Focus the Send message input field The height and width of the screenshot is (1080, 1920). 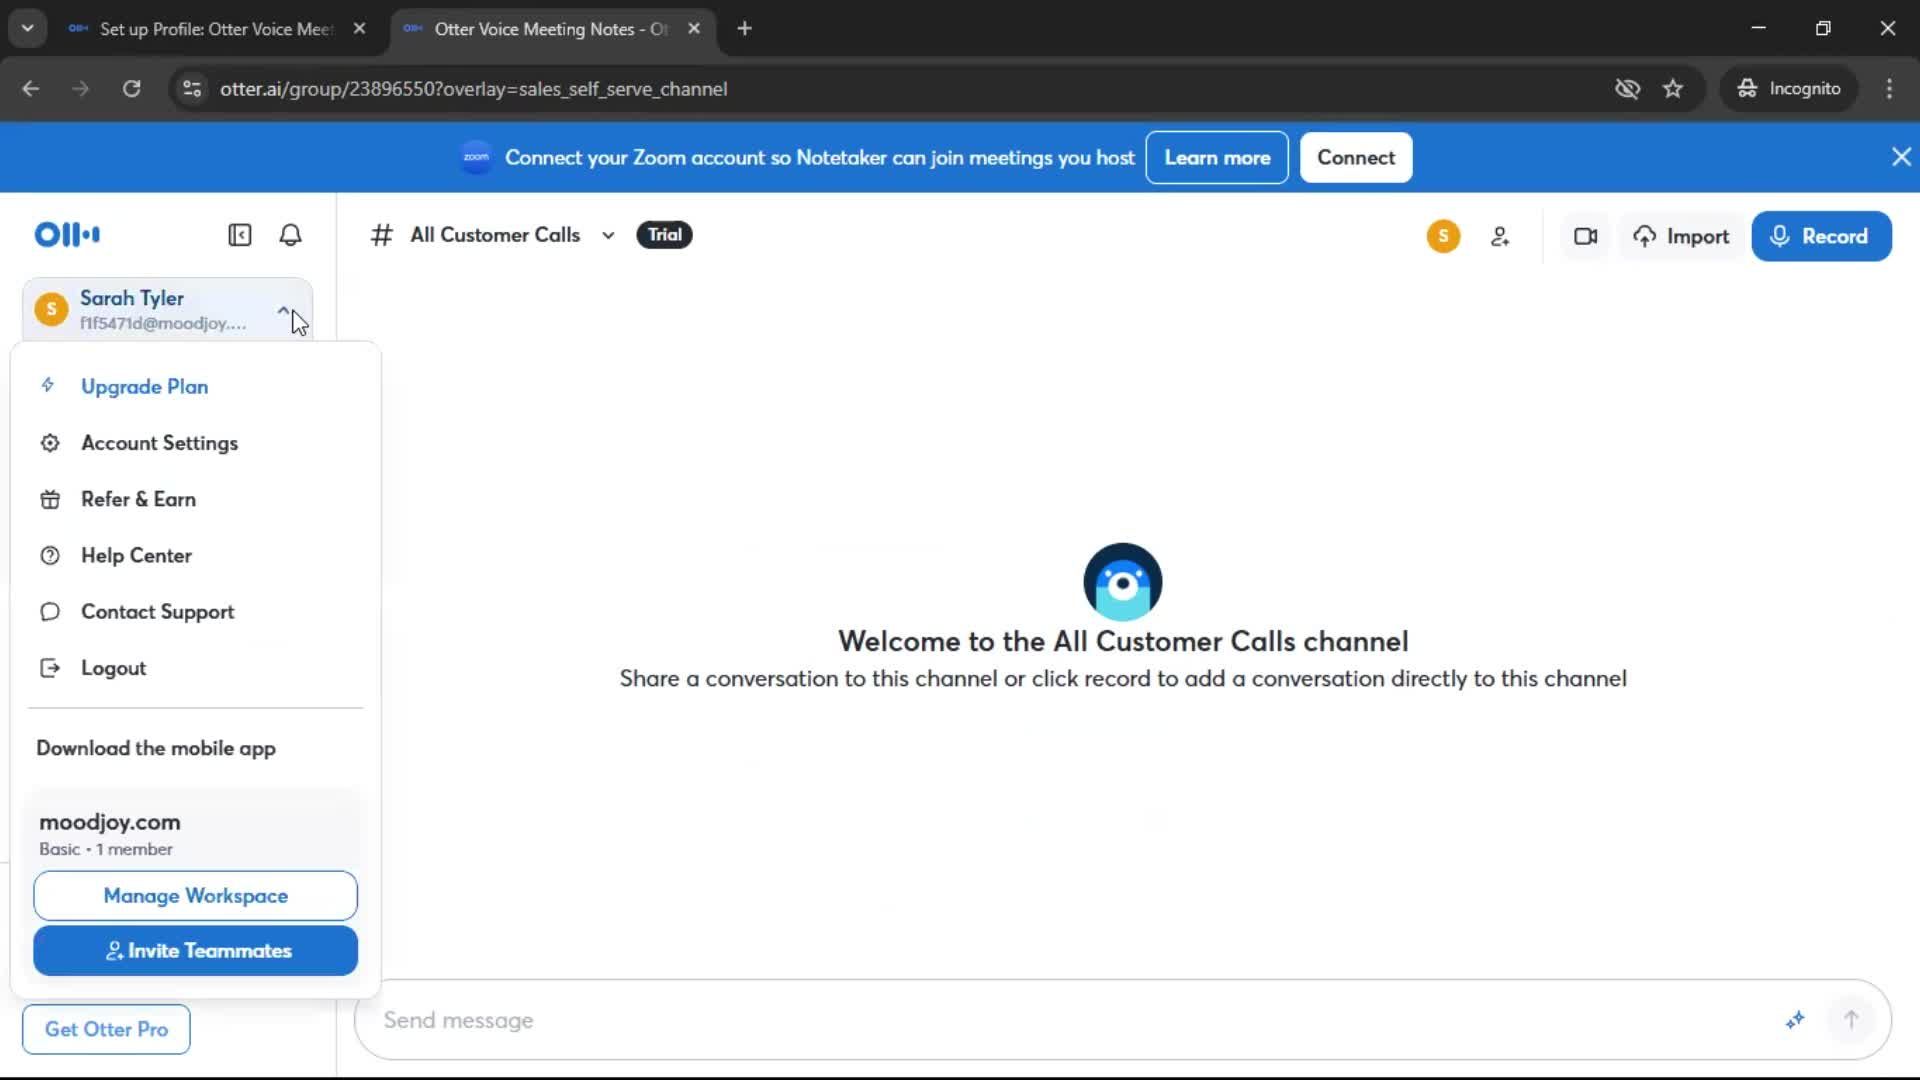pos(1070,1020)
